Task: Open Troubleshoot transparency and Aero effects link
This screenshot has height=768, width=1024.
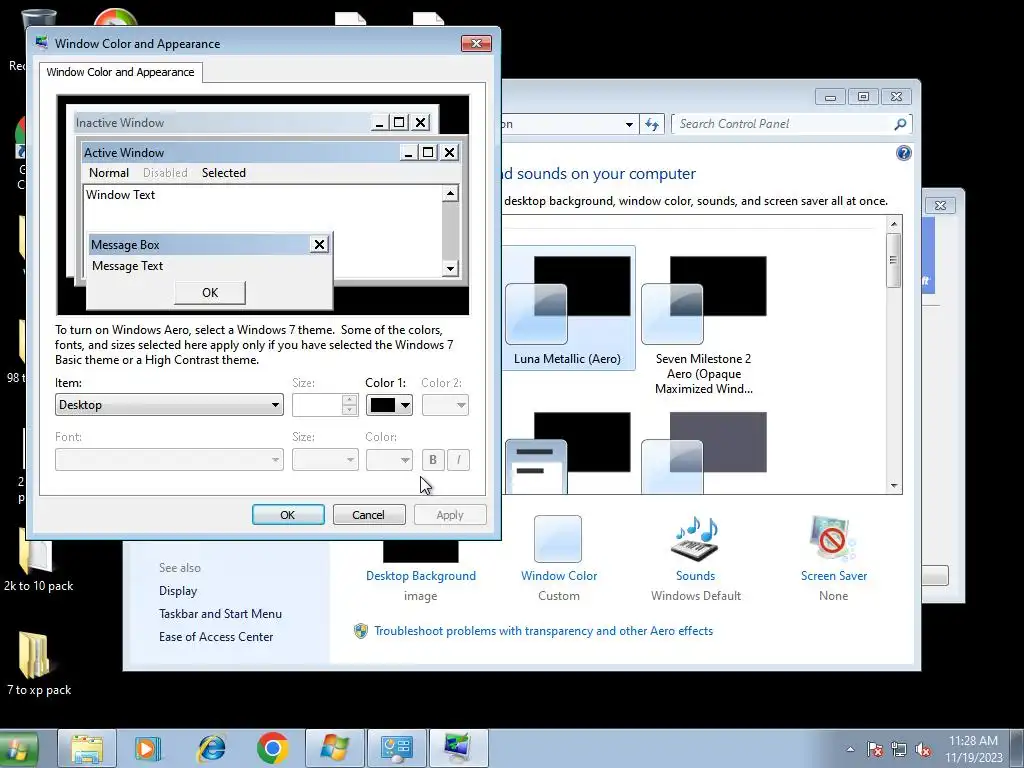Action: pyautogui.click(x=543, y=631)
